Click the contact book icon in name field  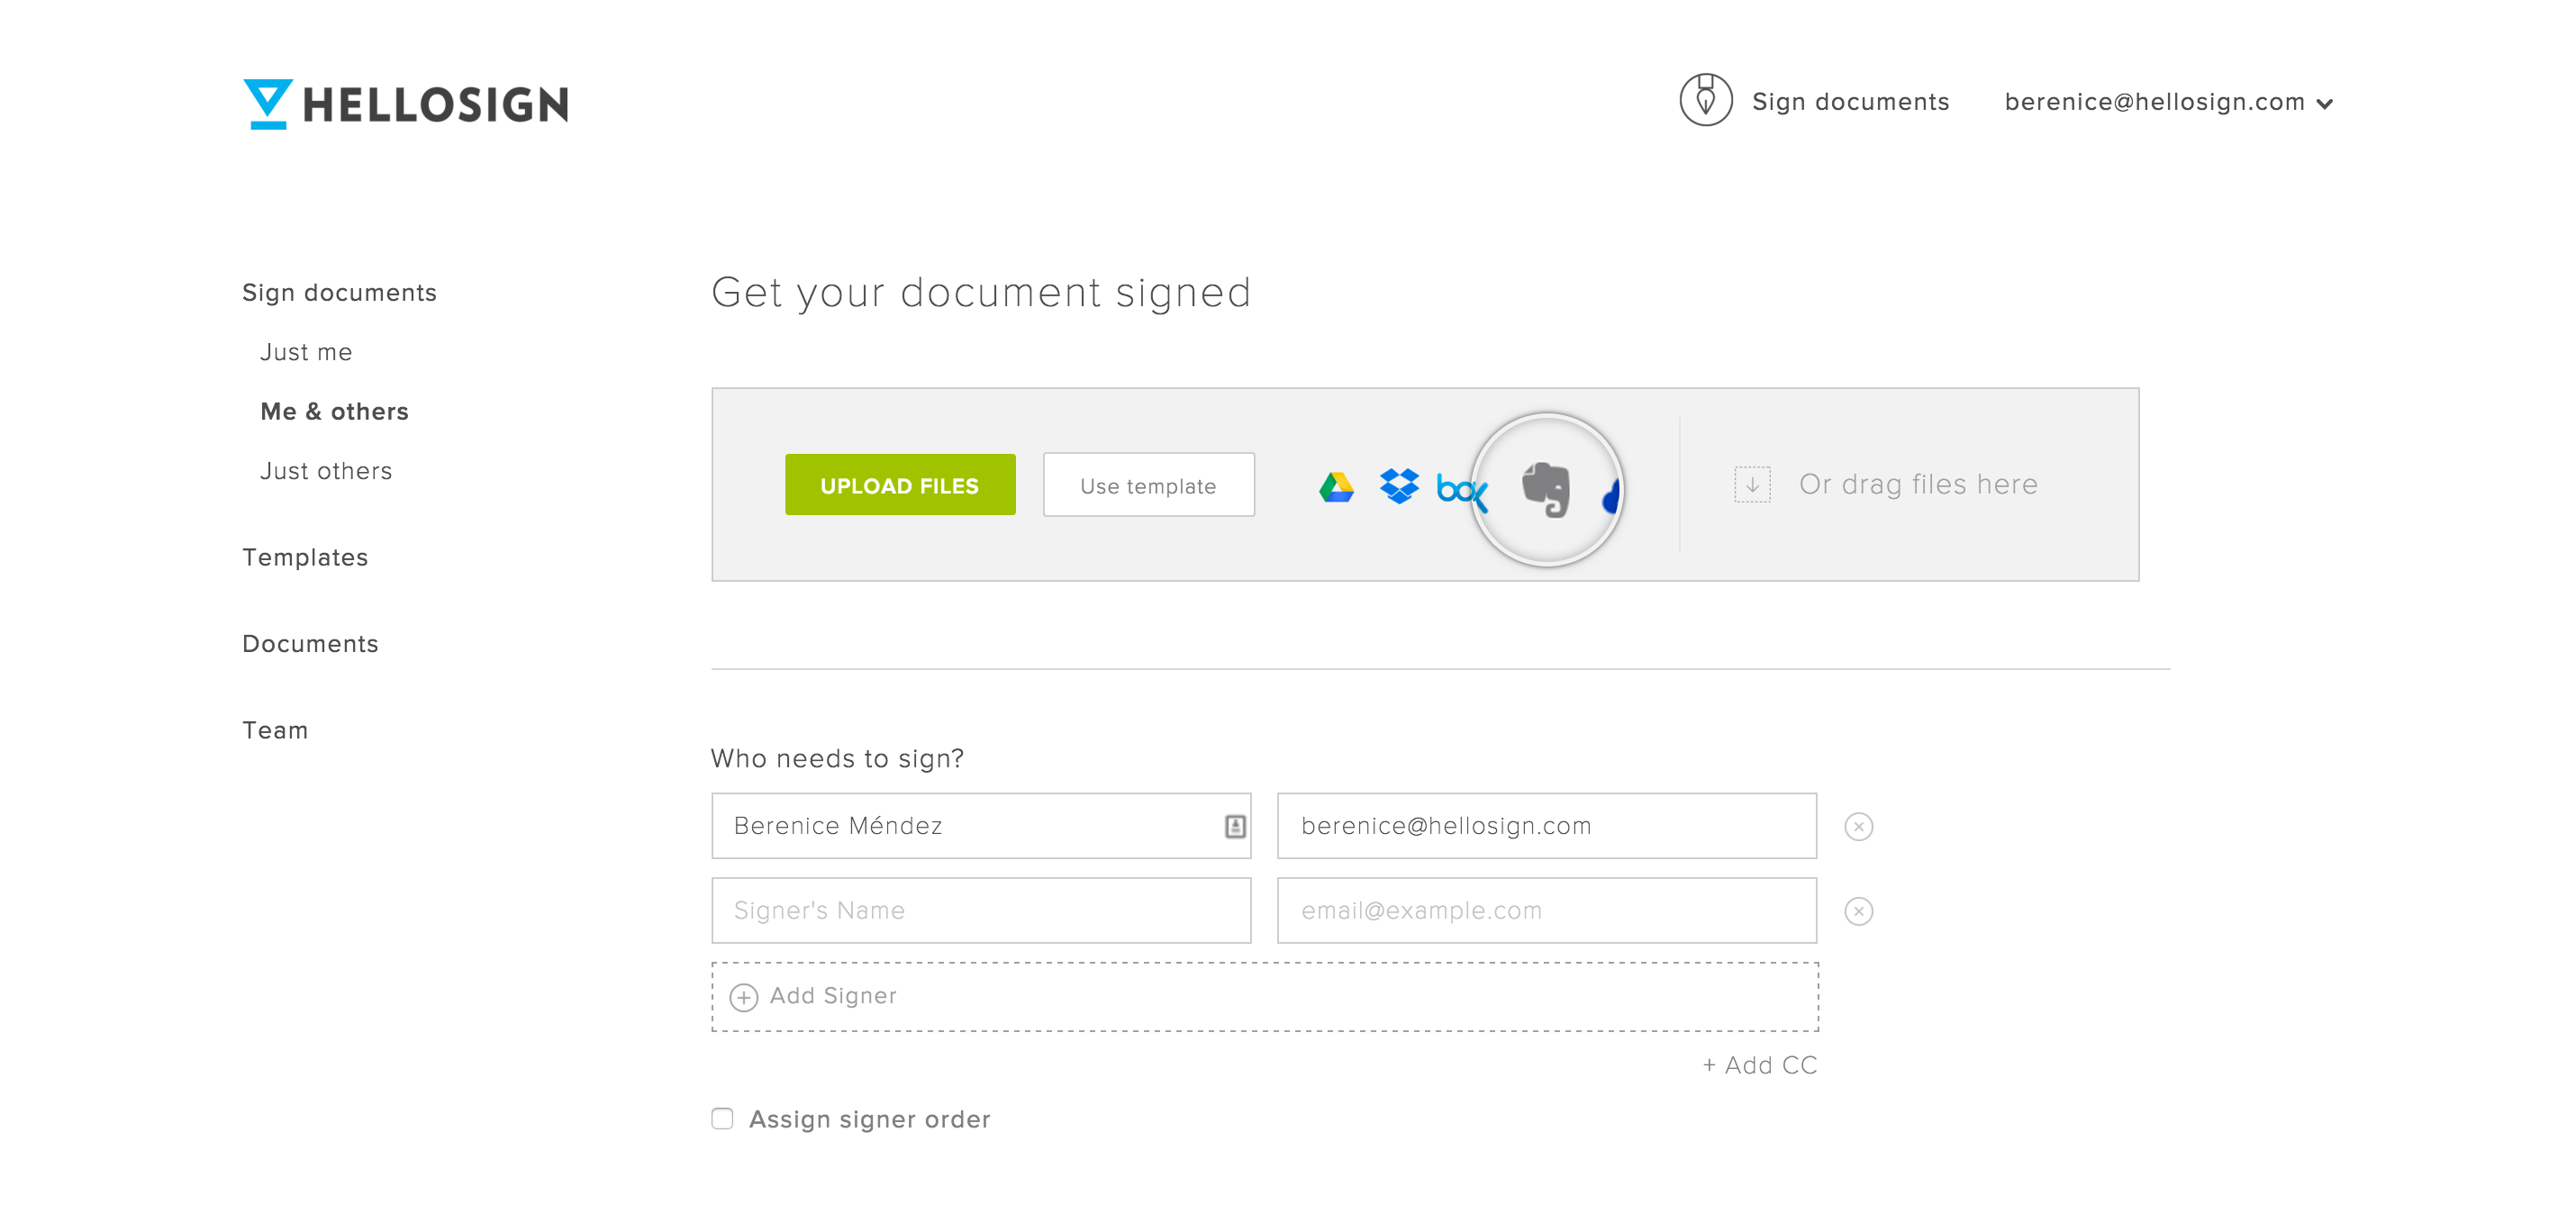coord(1234,826)
